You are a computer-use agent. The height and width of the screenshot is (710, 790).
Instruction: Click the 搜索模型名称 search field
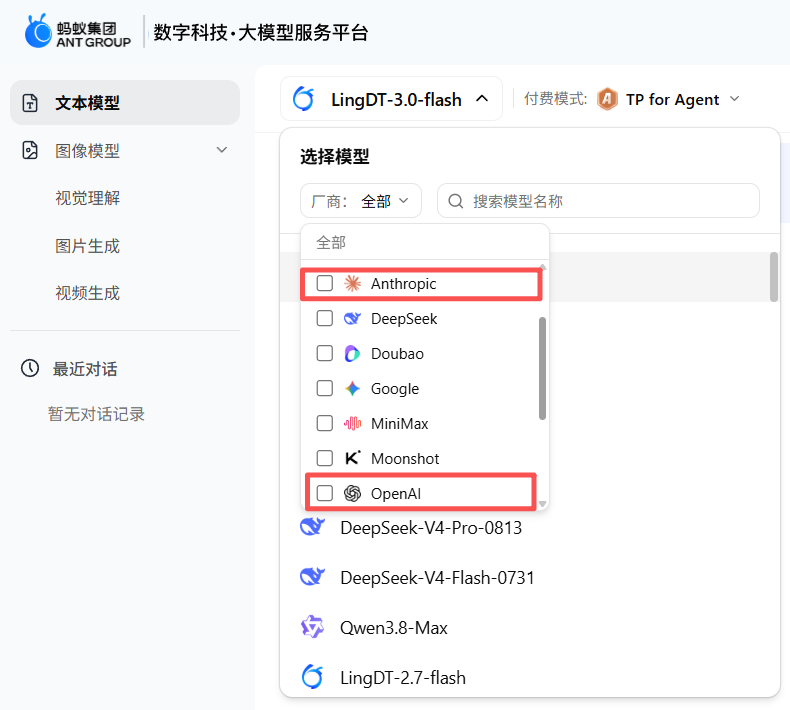tap(598, 201)
